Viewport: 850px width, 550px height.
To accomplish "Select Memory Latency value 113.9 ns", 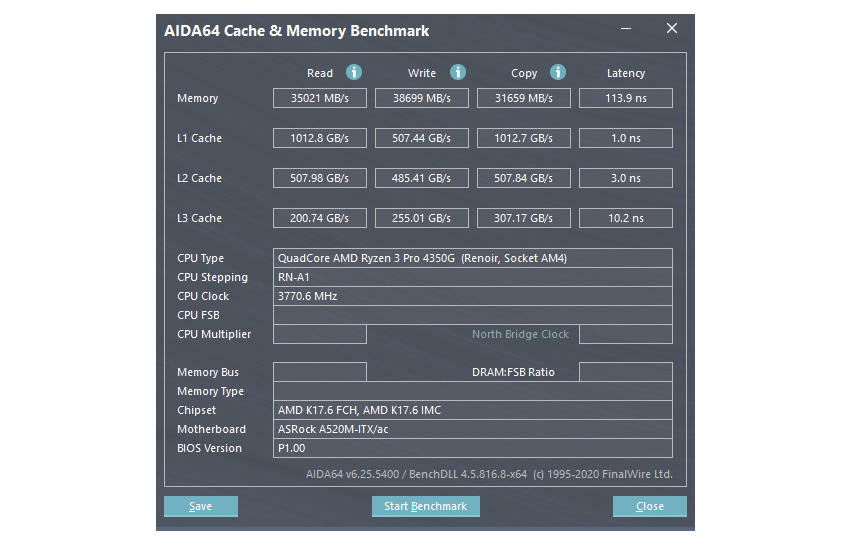I will tap(626, 98).
